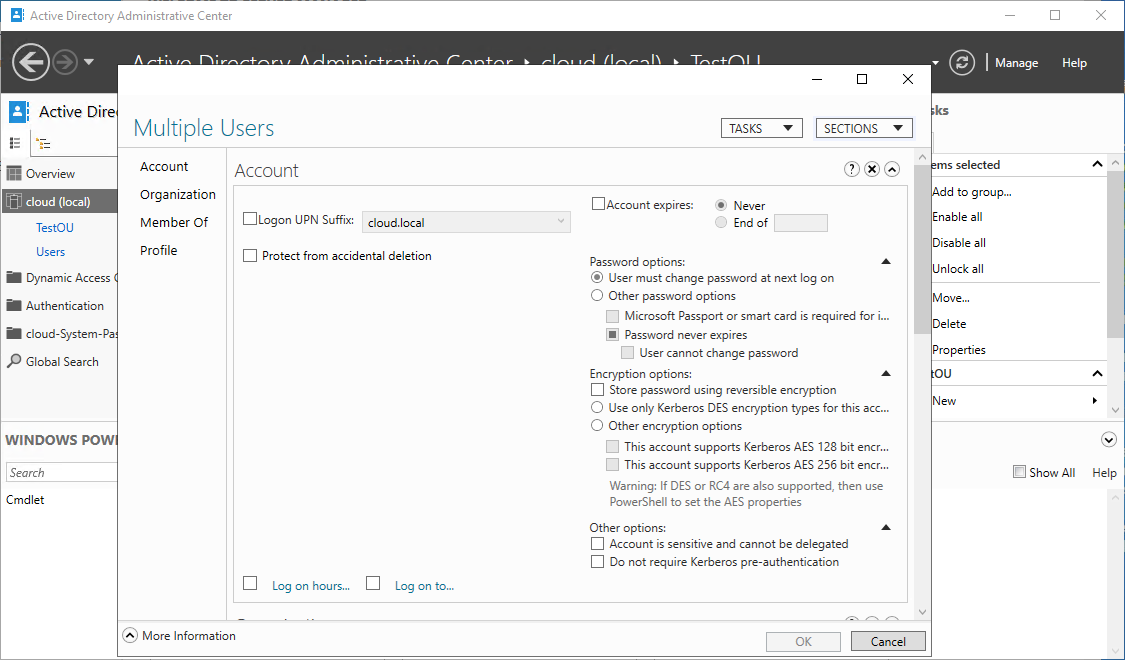The width and height of the screenshot is (1125, 660).
Task: Collapse the Encryption options triangle
Action: 886,373
